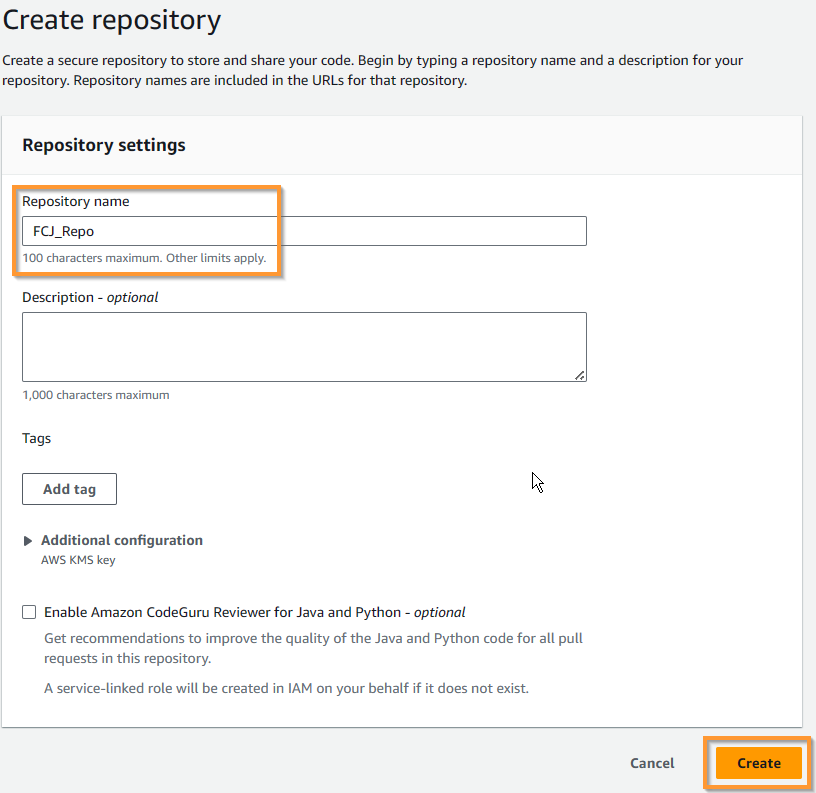
Task: Click the Description text area
Action: [x=304, y=347]
